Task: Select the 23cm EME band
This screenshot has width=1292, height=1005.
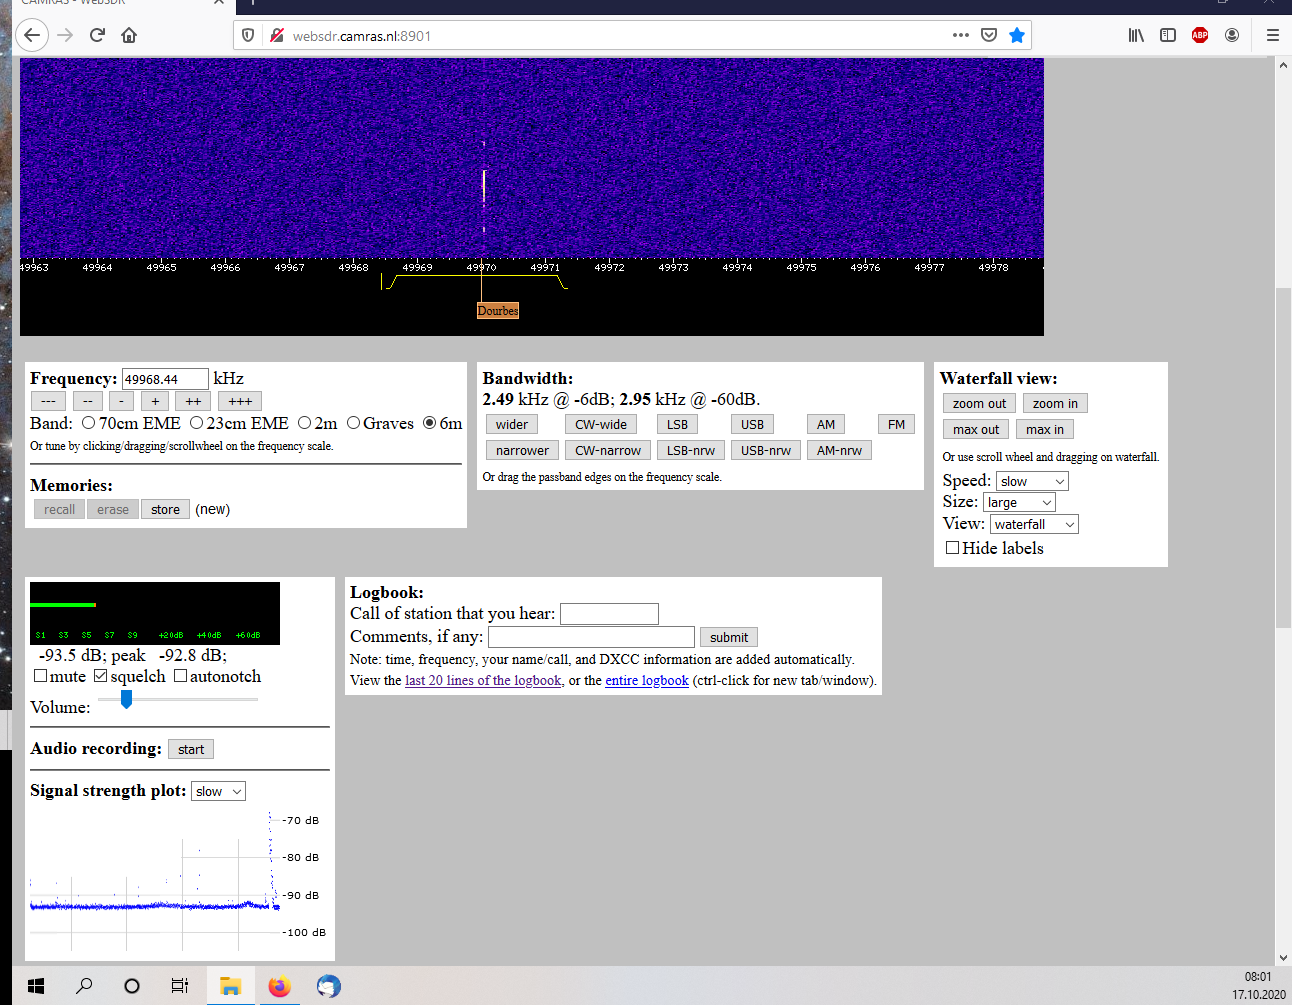Action: point(197,423)
